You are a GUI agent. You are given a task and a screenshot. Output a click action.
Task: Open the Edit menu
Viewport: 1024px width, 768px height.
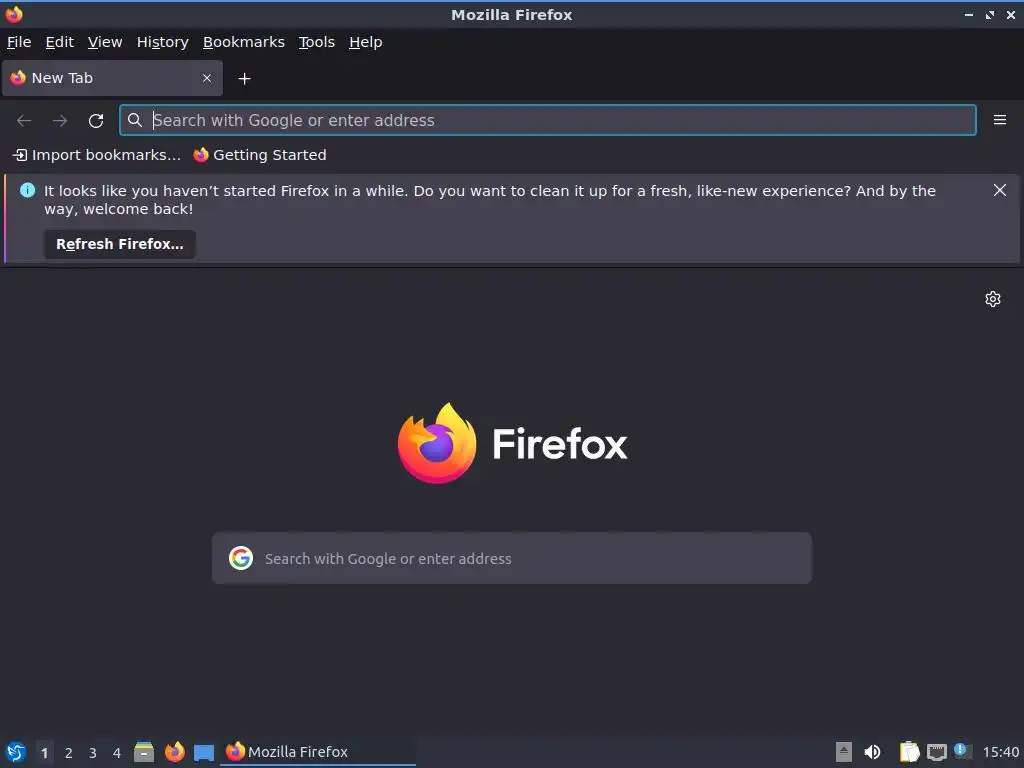(59, 42)
